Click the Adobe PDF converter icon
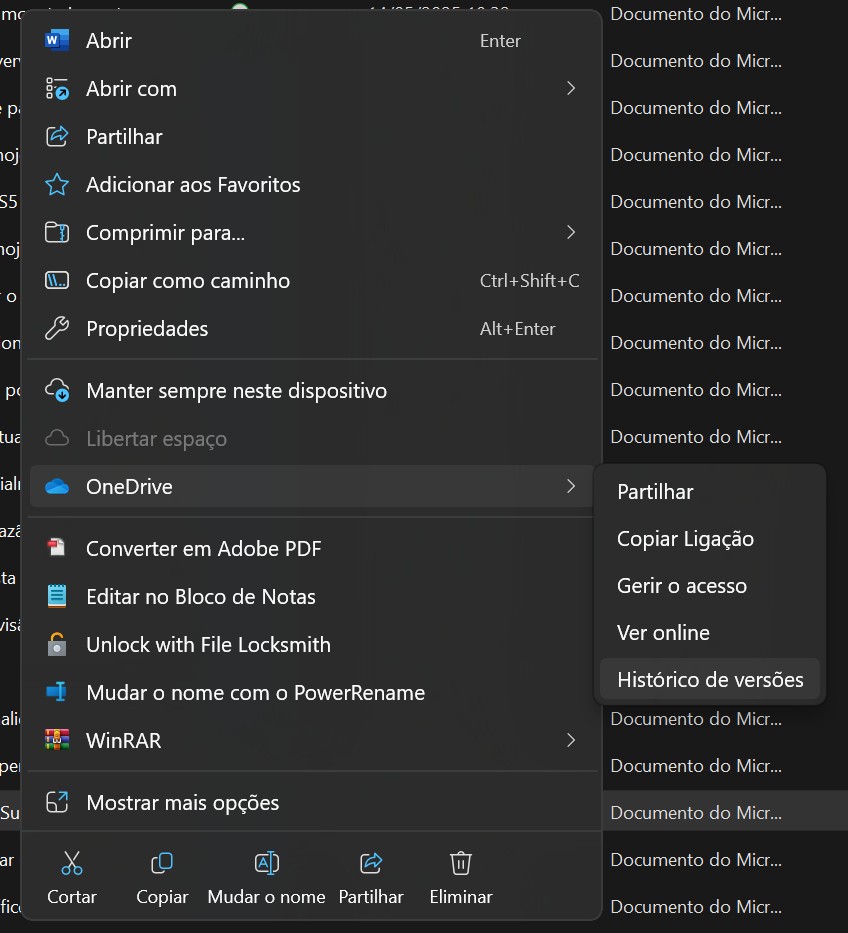 pos(57,549)
